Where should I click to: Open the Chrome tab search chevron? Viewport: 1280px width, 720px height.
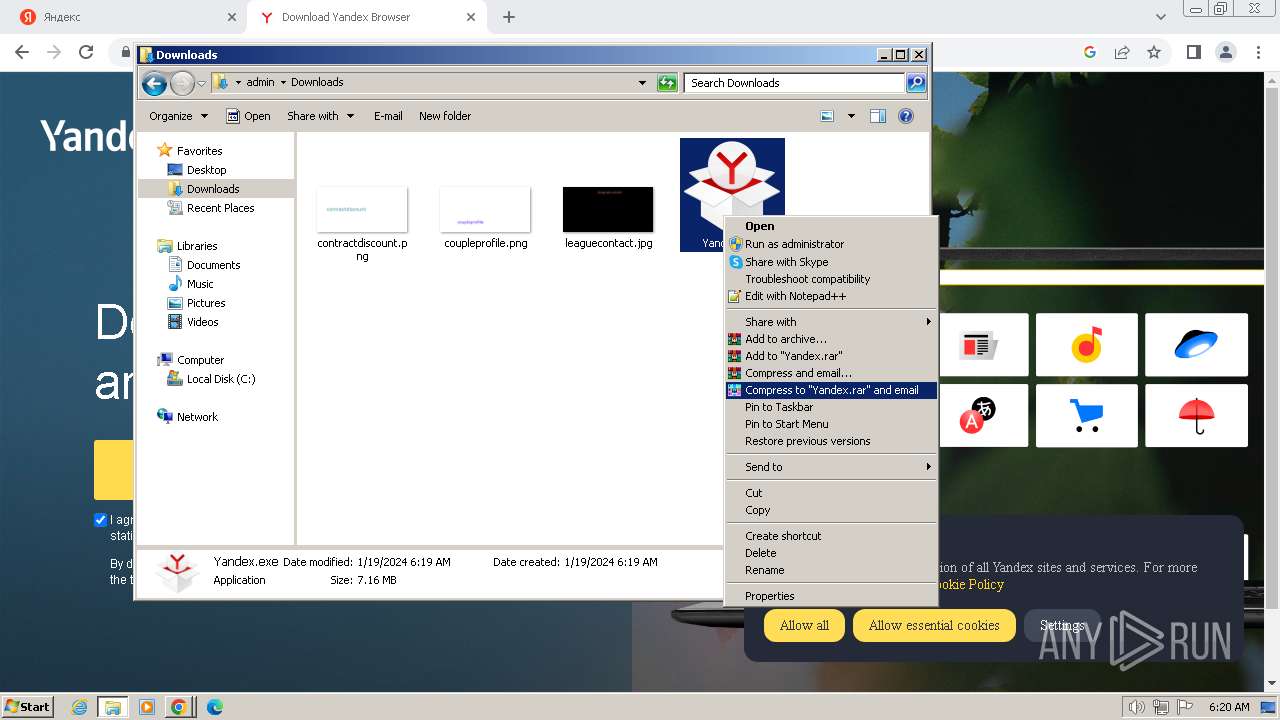1160,17
